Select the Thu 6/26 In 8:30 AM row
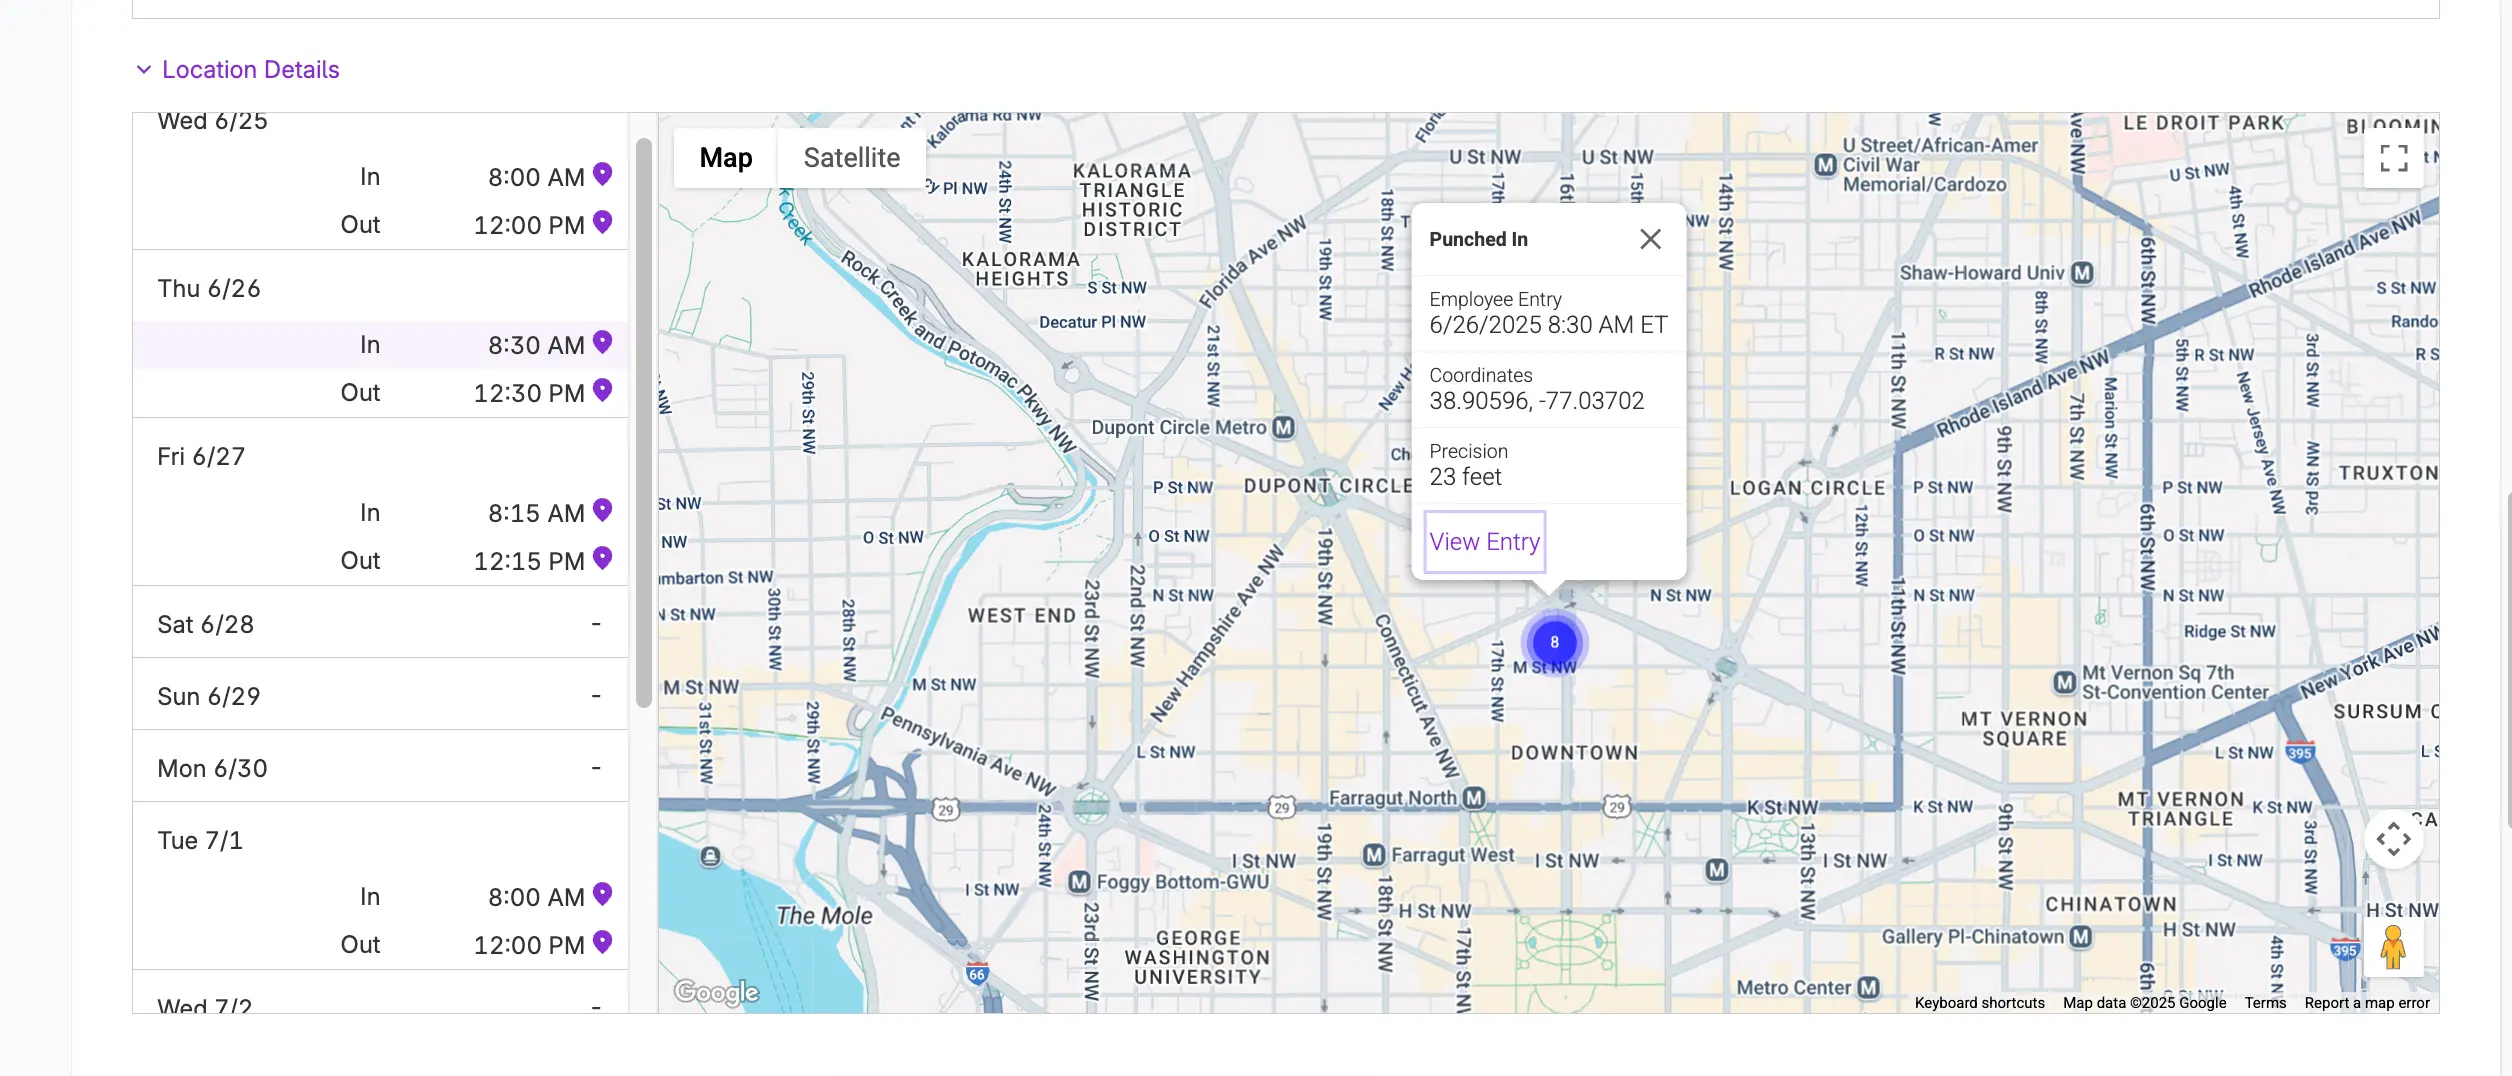This screenshot has width=2512, height=1076. coord(381,345)
